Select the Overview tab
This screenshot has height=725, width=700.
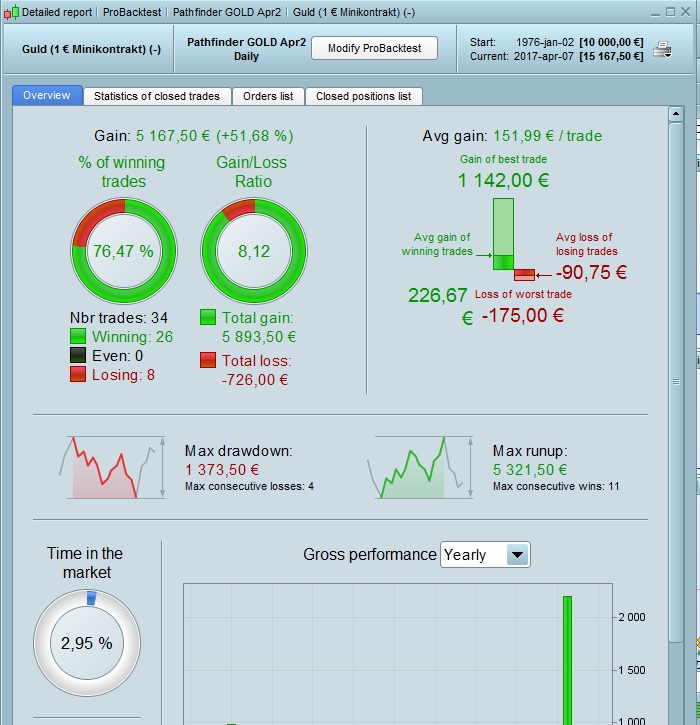[x=47, y=95]
